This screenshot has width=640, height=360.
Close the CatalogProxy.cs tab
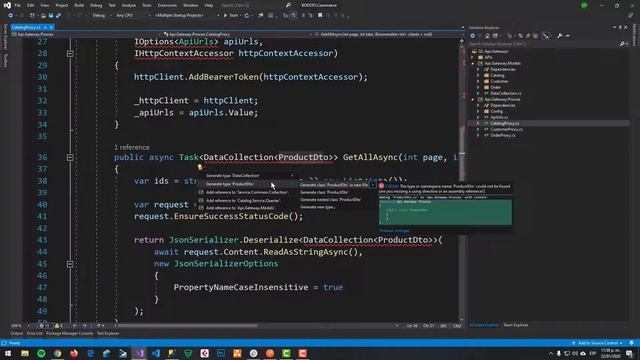[51, 27]
